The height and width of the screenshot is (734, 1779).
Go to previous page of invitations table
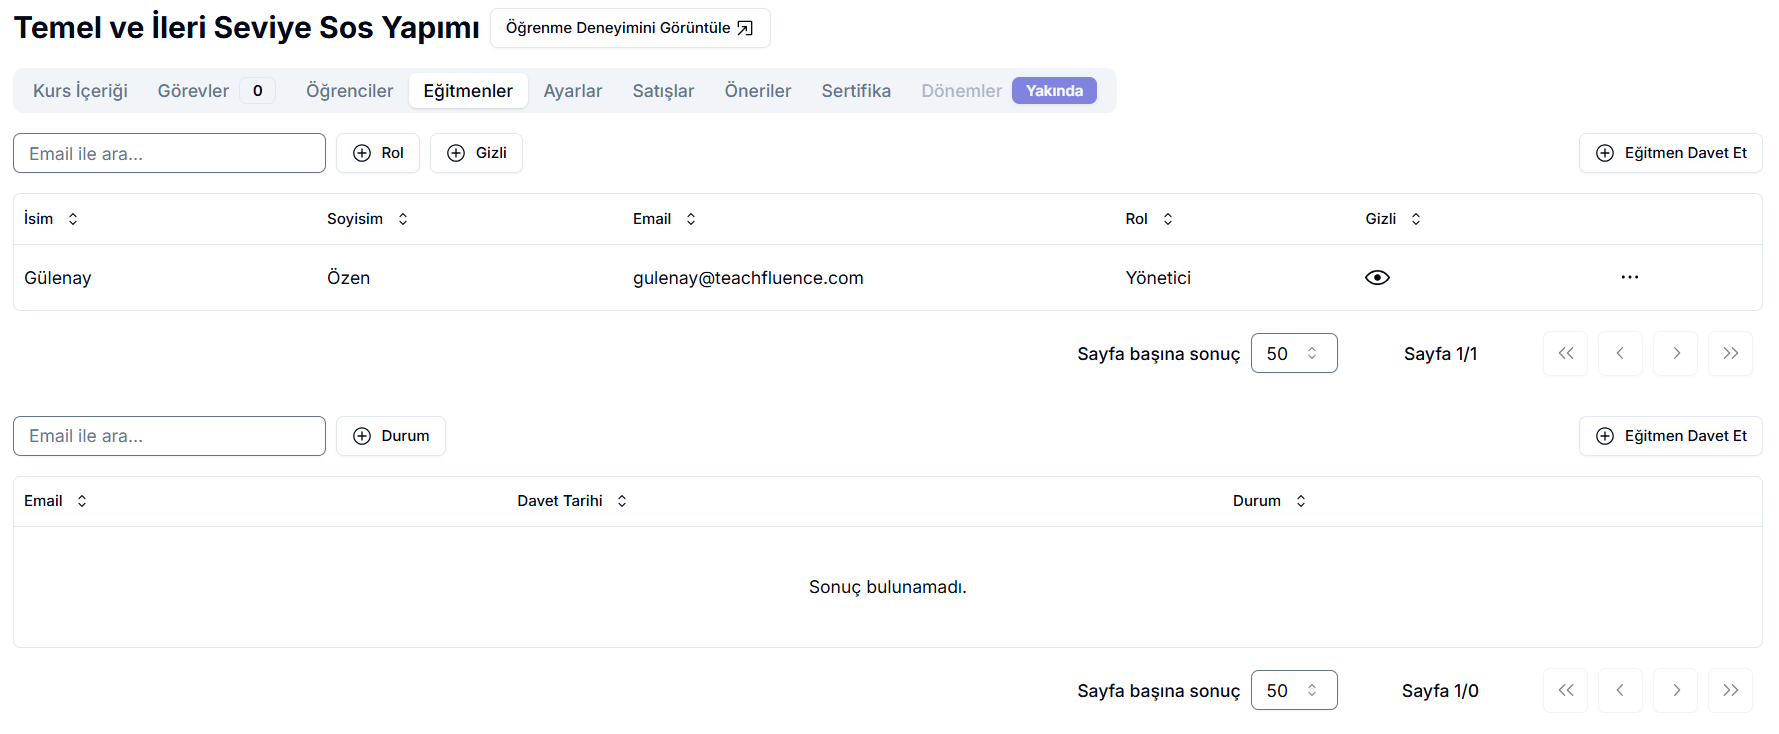(1620, 690)
